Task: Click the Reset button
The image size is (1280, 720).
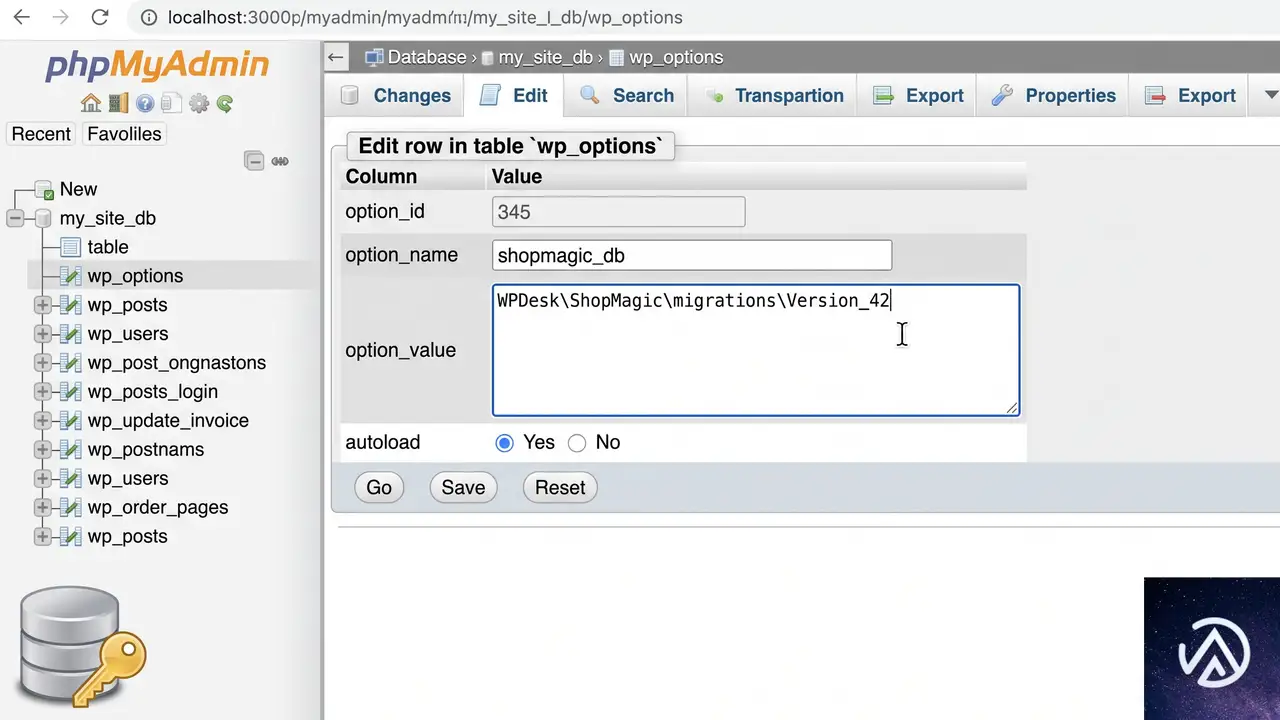Action: point(560,487)
